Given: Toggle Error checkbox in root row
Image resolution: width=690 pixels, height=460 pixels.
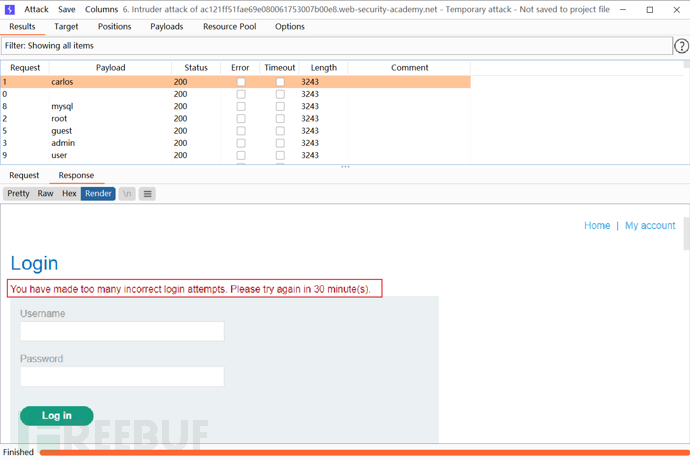Looking at the screenshot, I should click(241, 119).
